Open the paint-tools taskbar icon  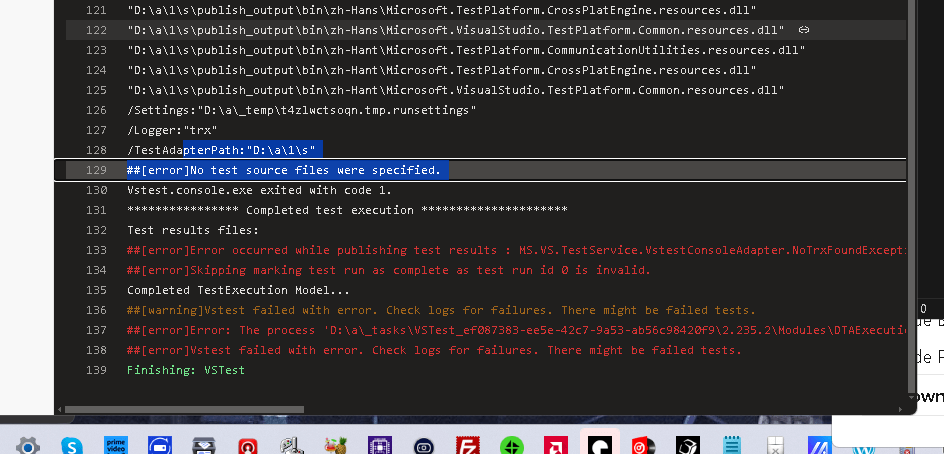[x=291, y=446]
